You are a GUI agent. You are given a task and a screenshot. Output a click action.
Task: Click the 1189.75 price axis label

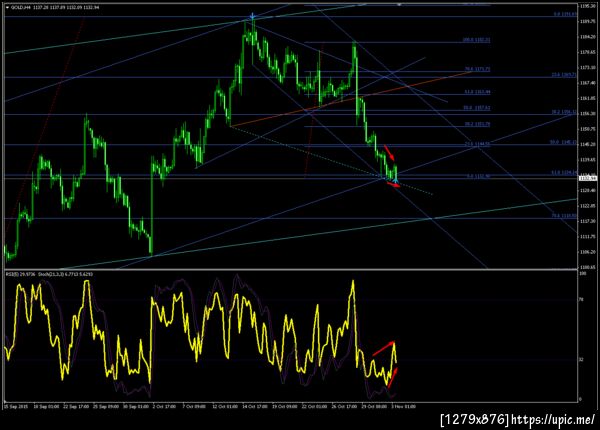click(587, 22)
